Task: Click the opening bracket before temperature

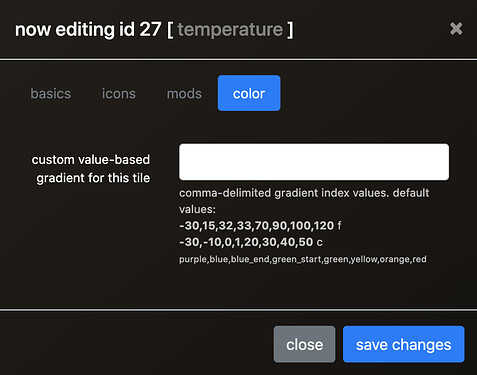Action: pos(170,30)
